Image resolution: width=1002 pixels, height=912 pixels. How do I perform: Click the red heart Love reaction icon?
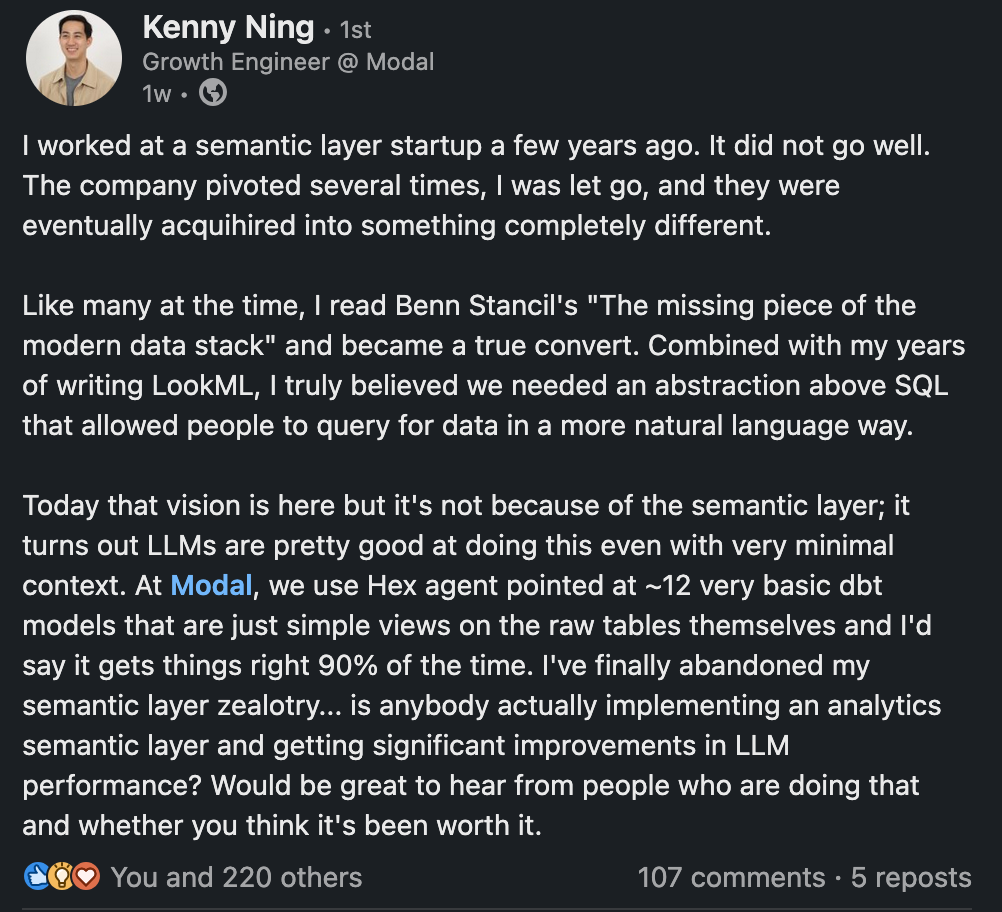coord(88,878)
